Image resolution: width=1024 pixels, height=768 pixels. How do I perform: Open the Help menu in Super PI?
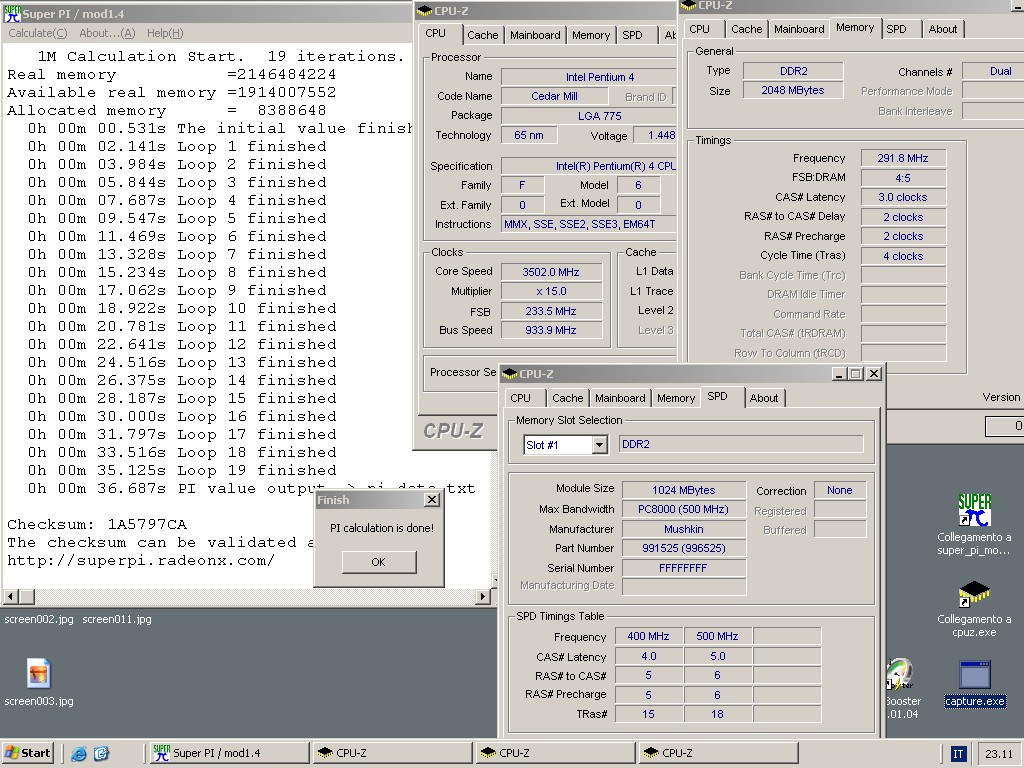(165, 33)
